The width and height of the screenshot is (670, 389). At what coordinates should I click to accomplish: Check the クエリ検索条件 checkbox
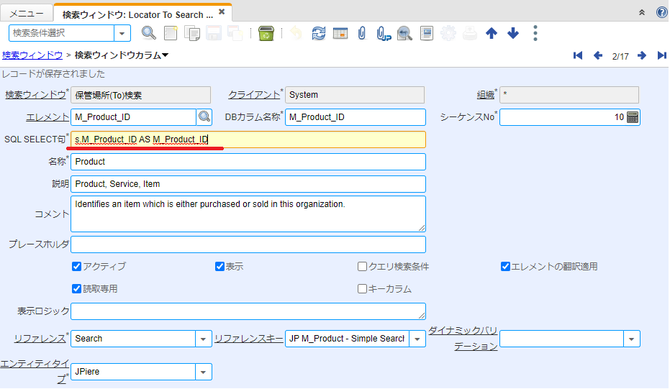362,267
